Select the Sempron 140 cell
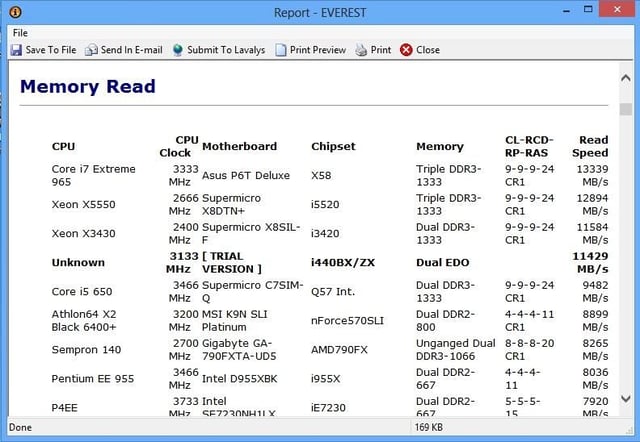Viewport: 640px width, 442px height. coord(86,350)
